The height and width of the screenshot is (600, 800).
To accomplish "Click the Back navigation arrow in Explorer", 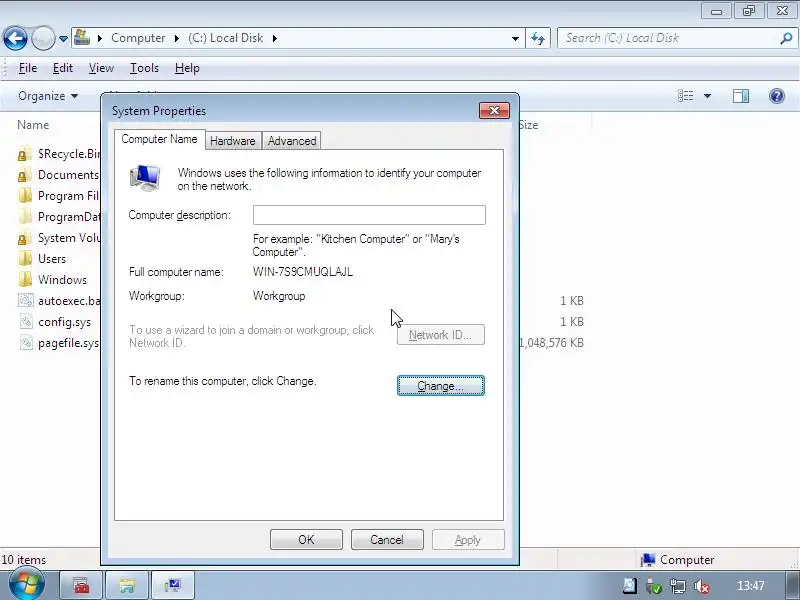I will pos(15,38).
